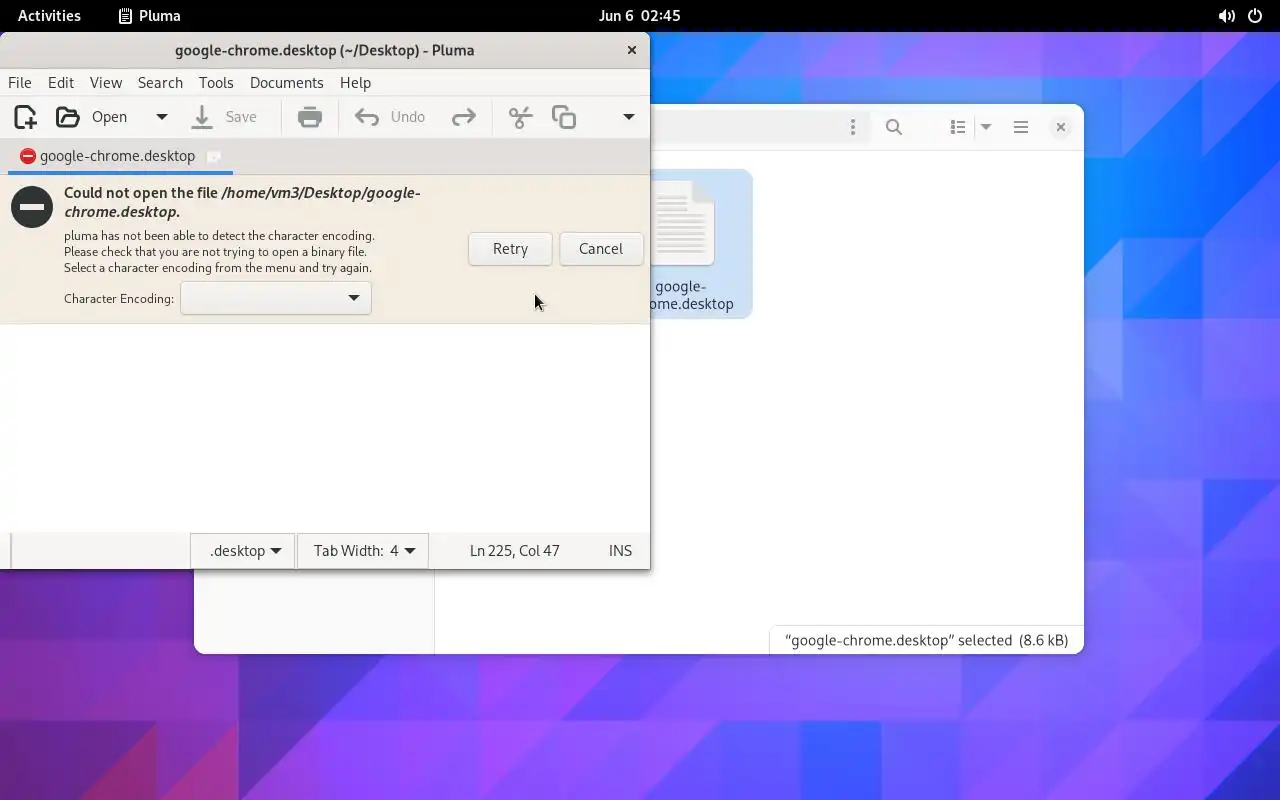The image size is (1280, 800).
Task: Click the print icon in toolbar
Action: tap(310, 117)
